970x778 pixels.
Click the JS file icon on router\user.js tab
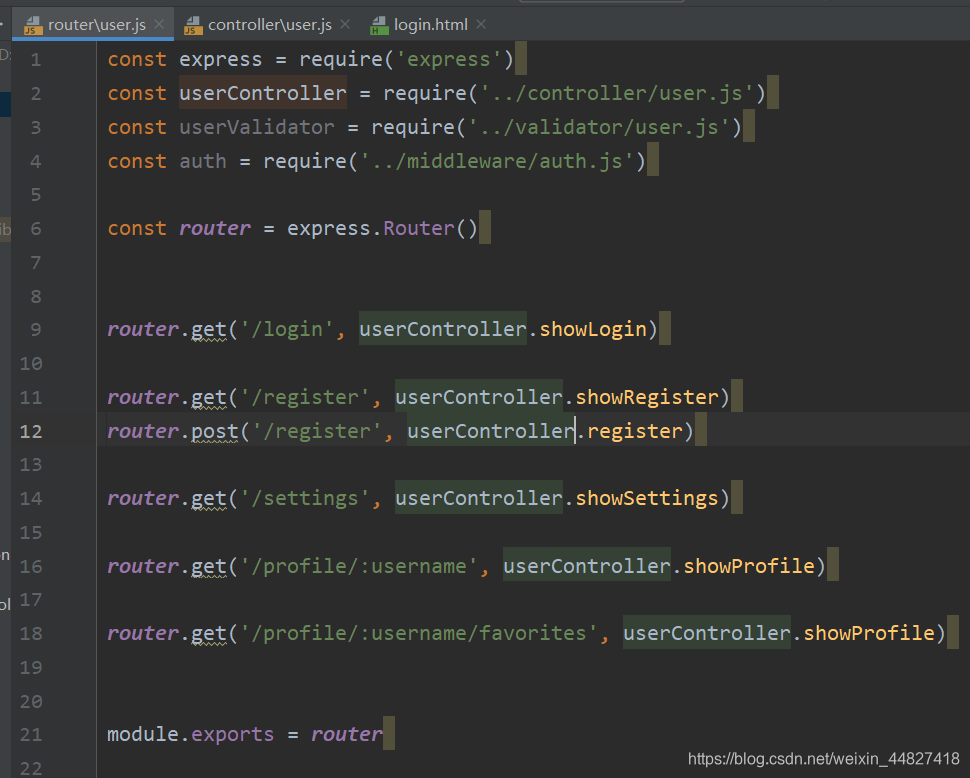pyautogui.click(x=33, y=25)
